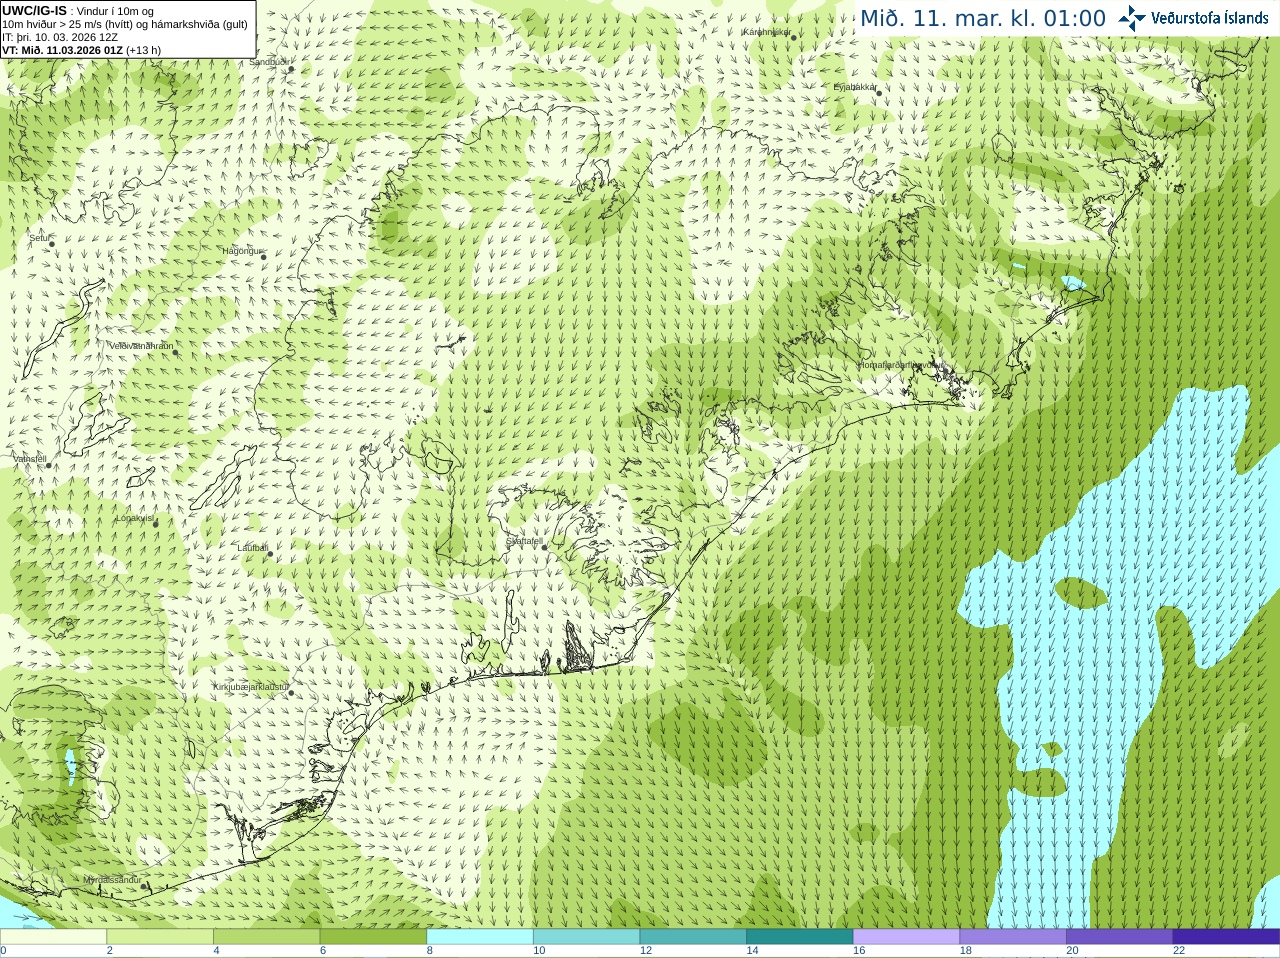Viewport: 1280px width, 958px height.
Task: Select the Mýrdalssandur station label
Action: coord(112,879)
